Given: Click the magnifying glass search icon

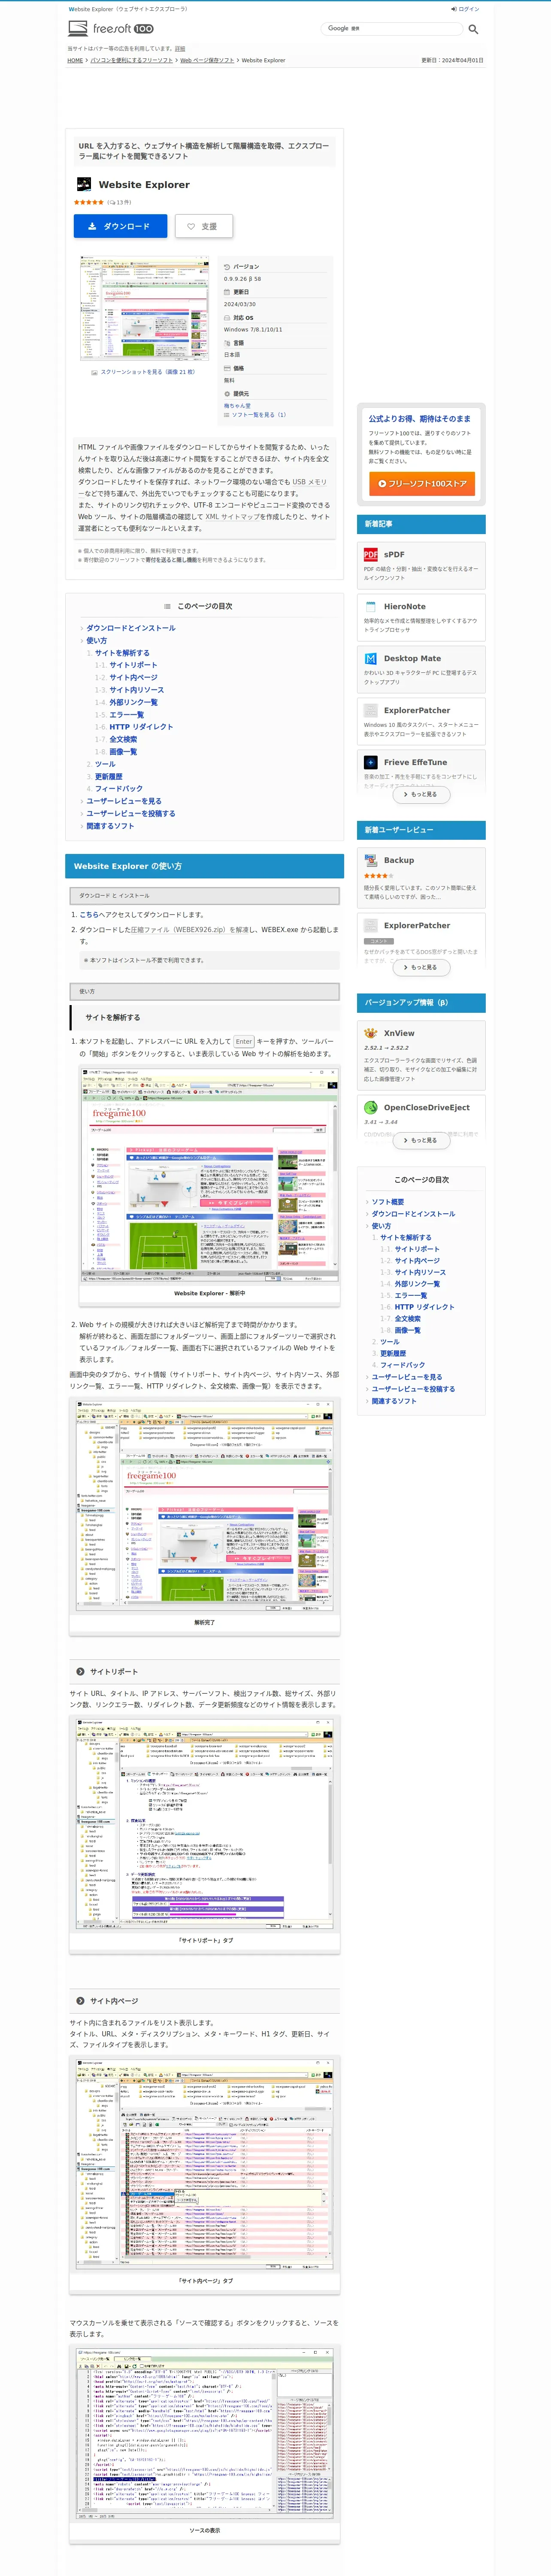Looking at the screenshot, I should tap(473, 29).
